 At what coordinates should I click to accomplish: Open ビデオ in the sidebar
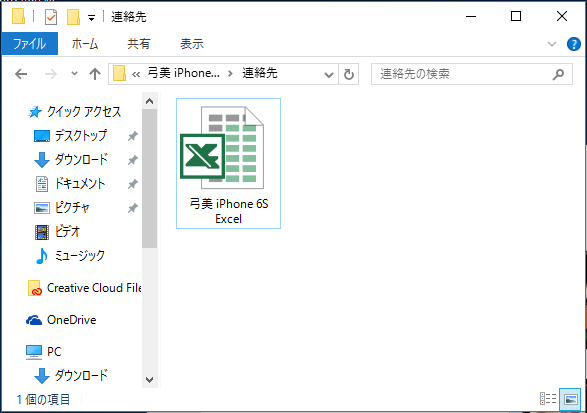click(x=57, y=231)
